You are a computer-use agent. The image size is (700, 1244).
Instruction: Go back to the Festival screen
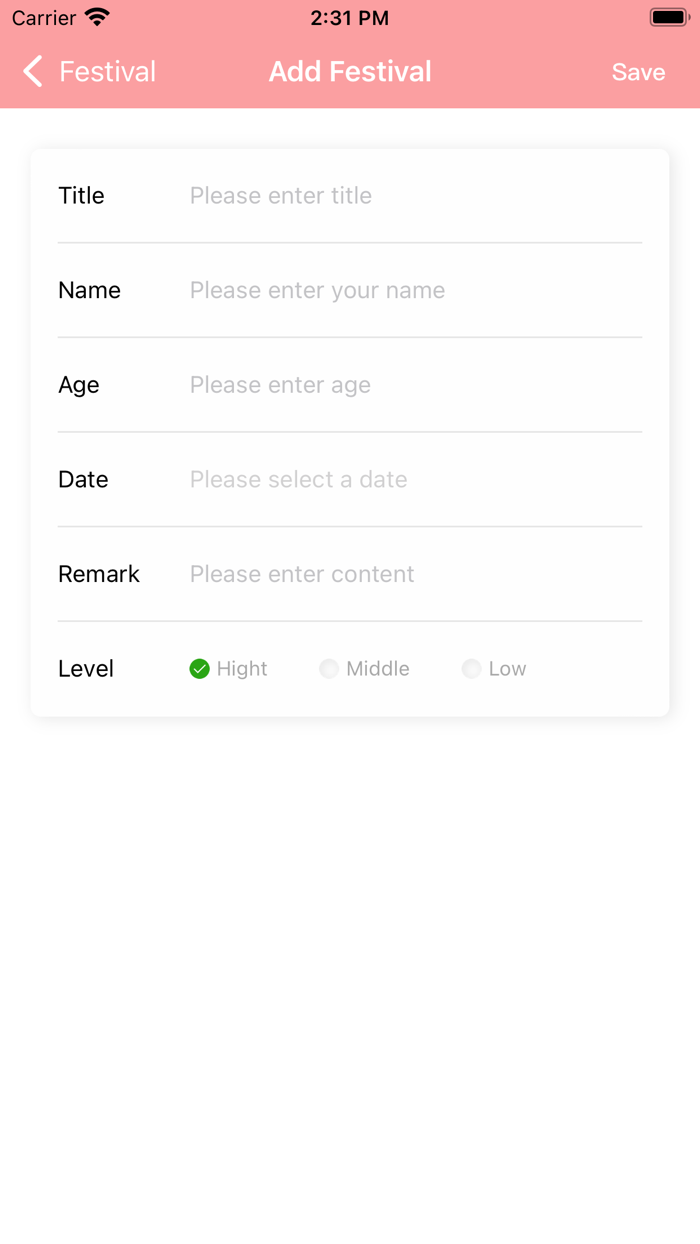tap(88, 71)
